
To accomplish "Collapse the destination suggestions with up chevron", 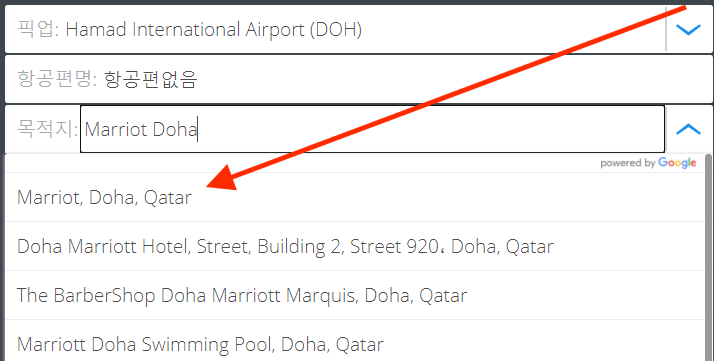I will [x=688, y=129].
